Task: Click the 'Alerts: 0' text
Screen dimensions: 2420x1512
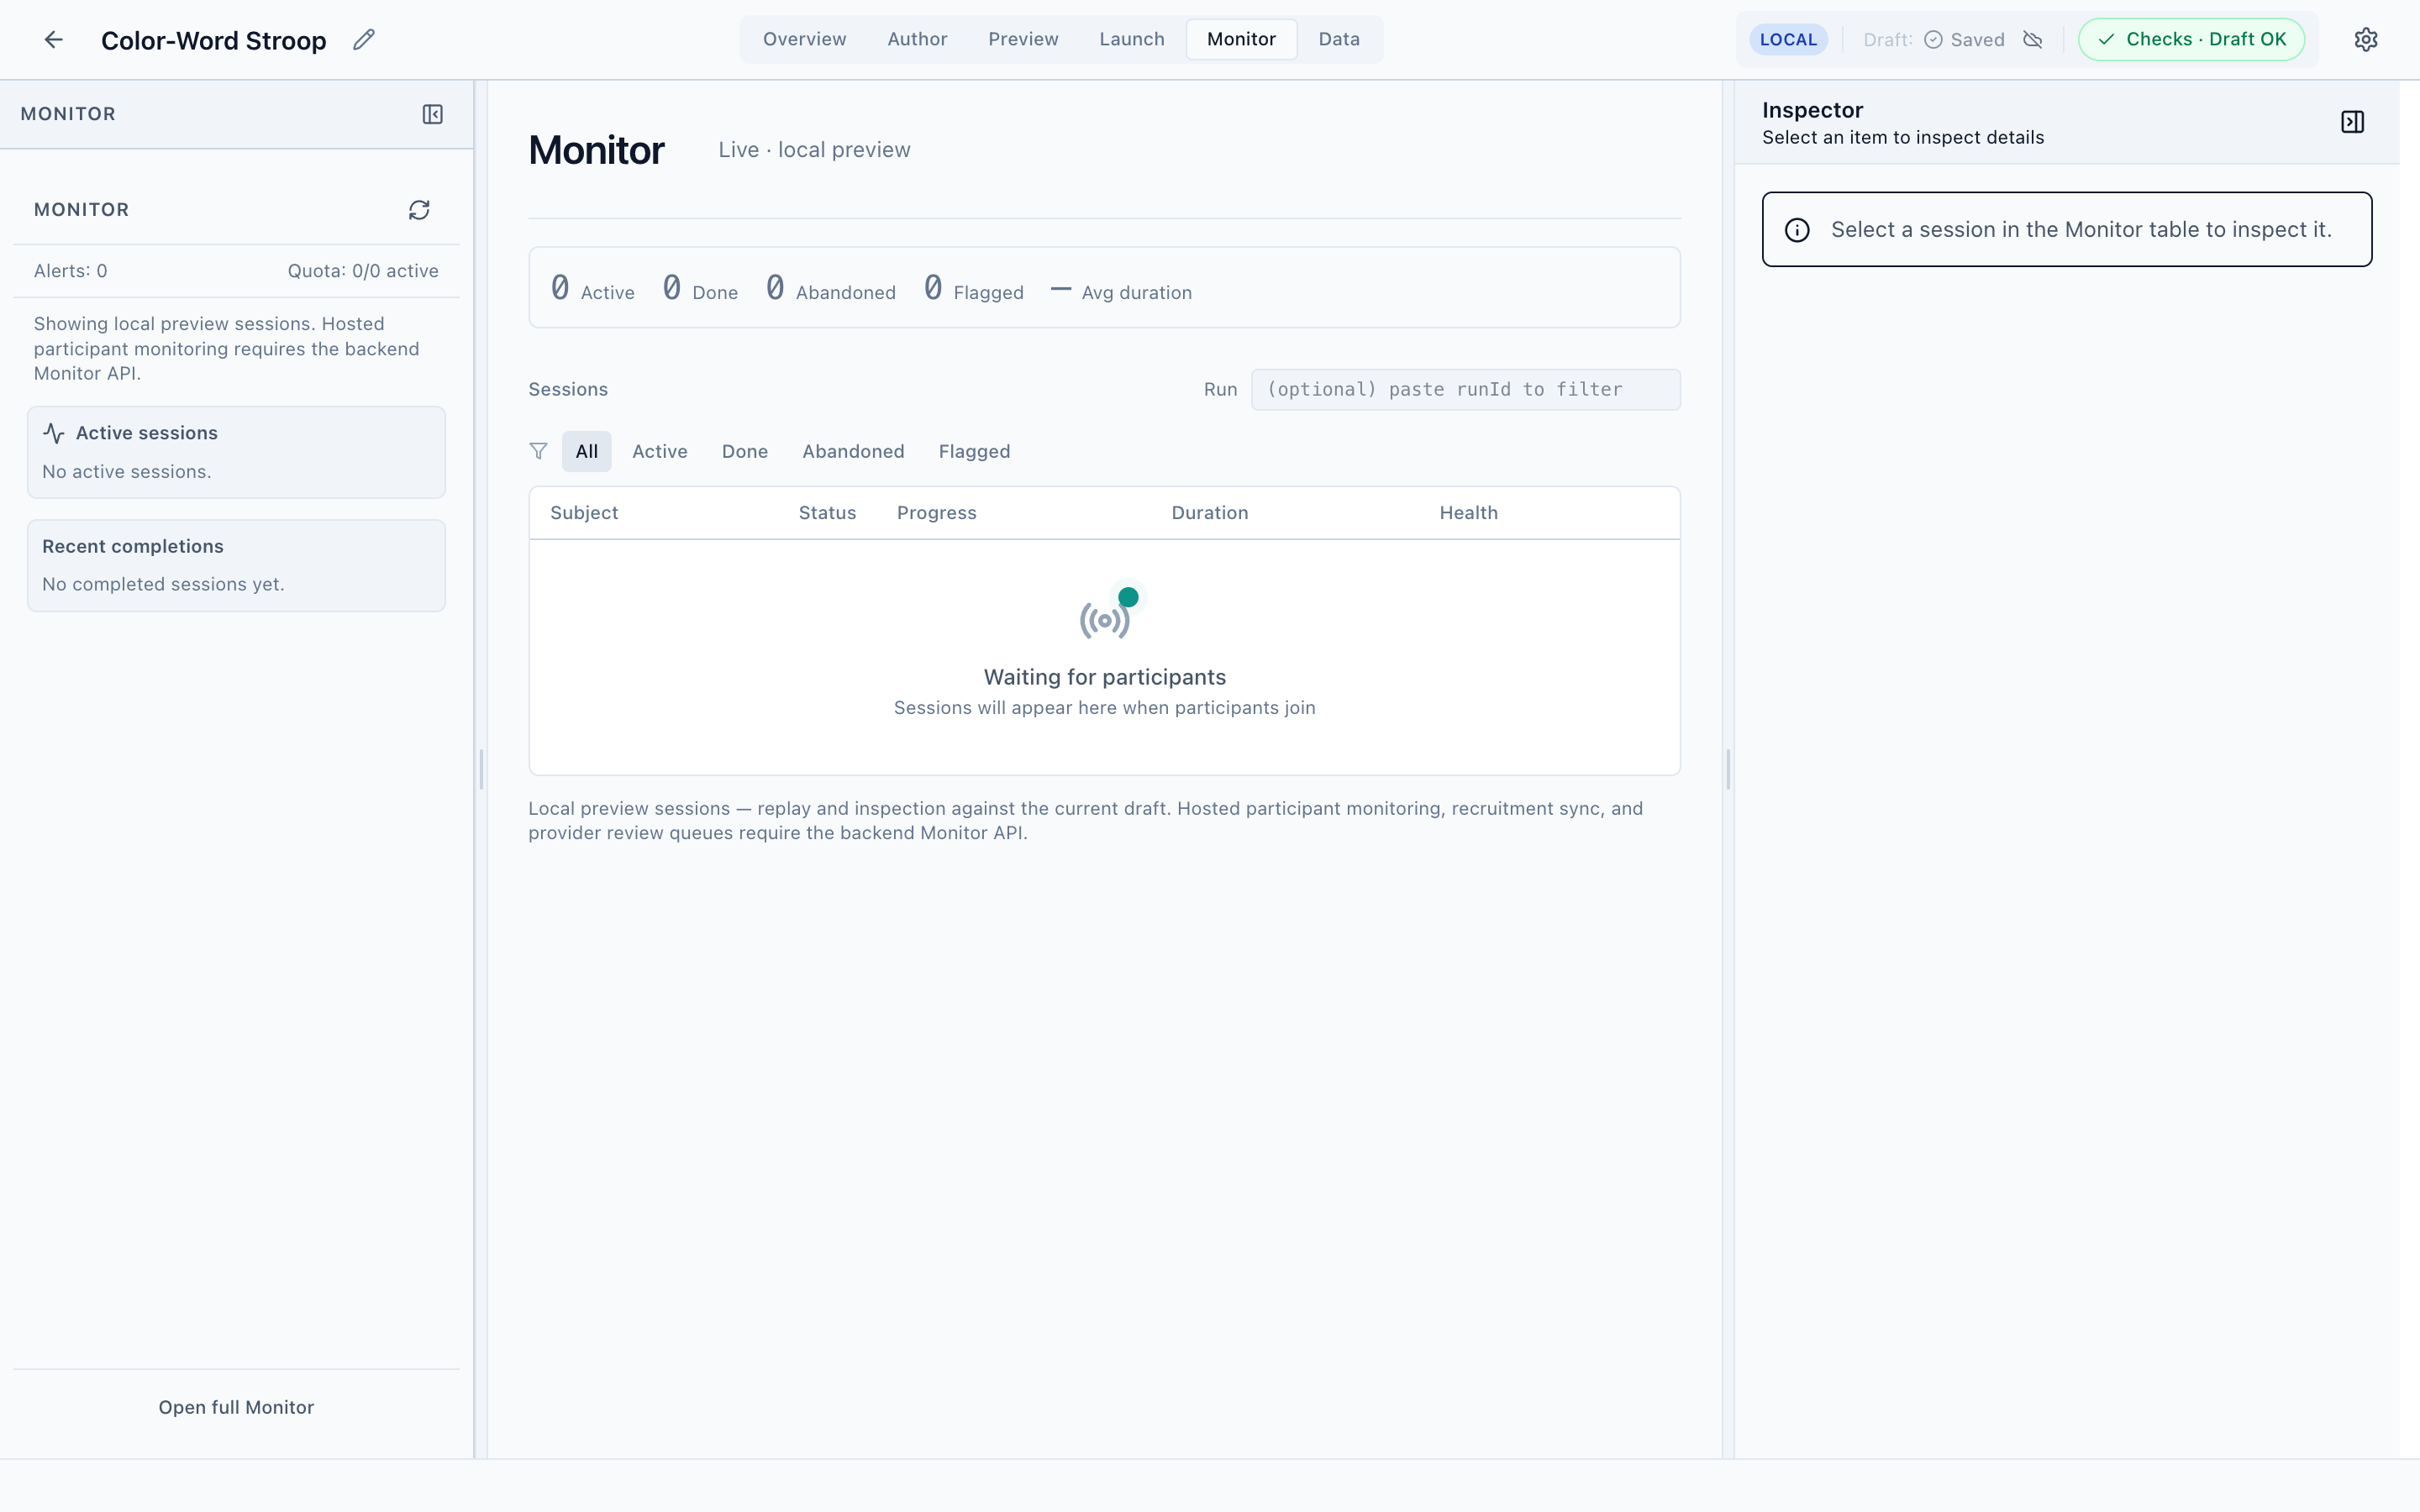Action: pos(70,271)
